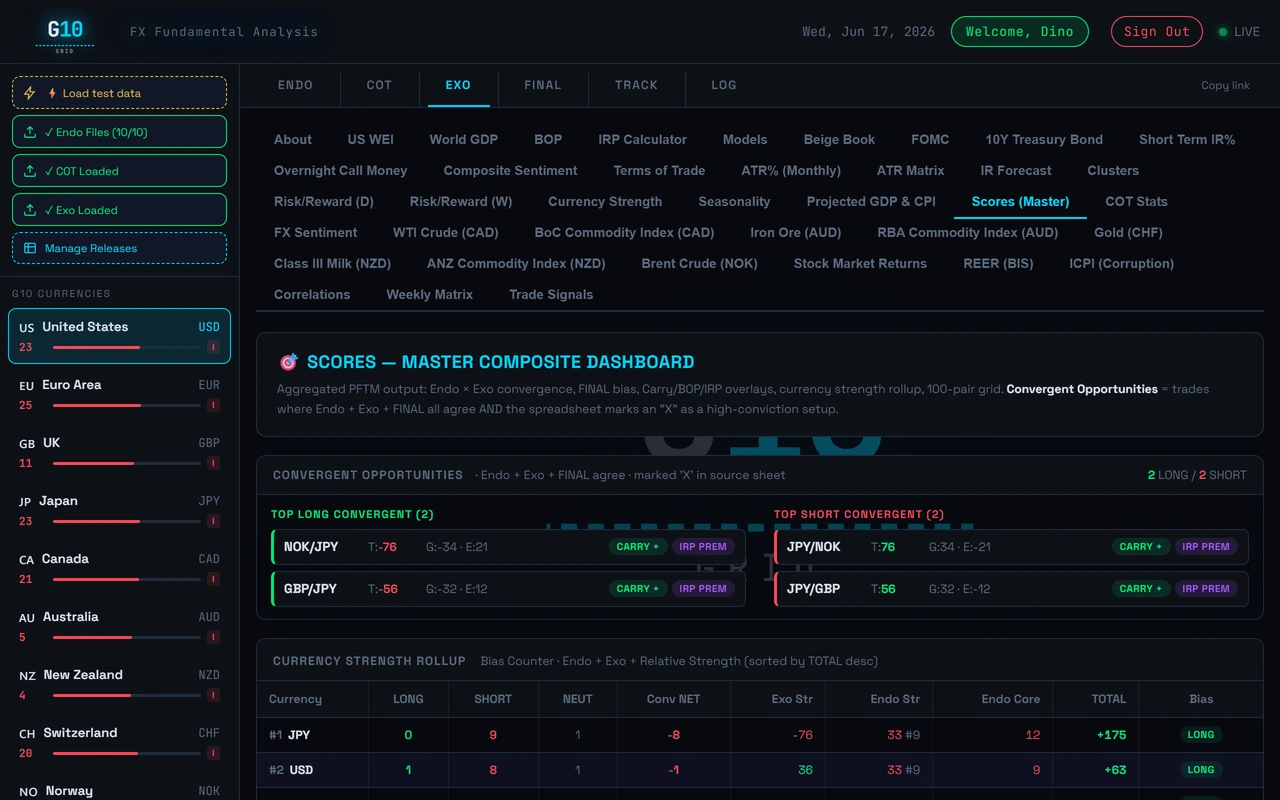
Task: Click the table icon beside Manage Releases
Action: tap(30, 248)
